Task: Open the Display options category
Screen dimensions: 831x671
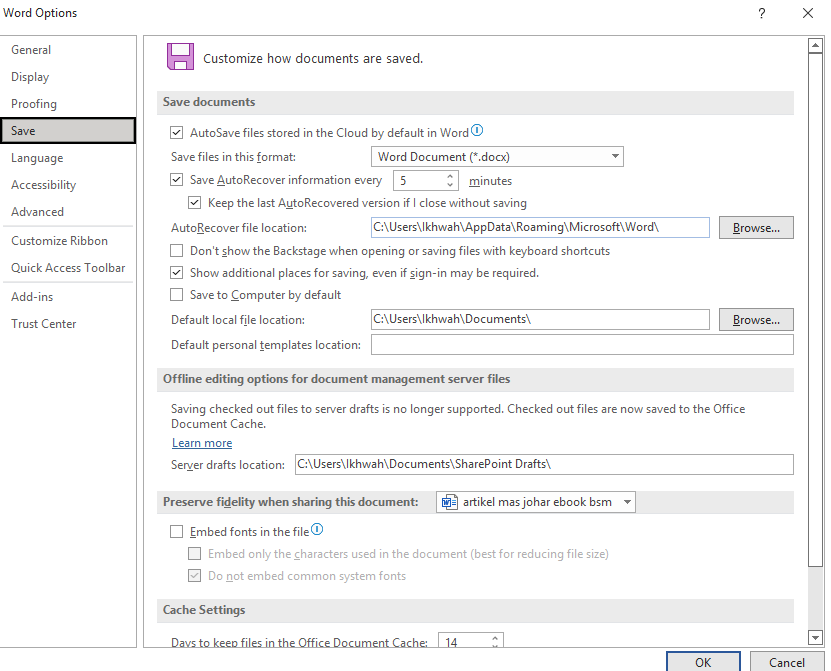Action: tap(68, 77)
